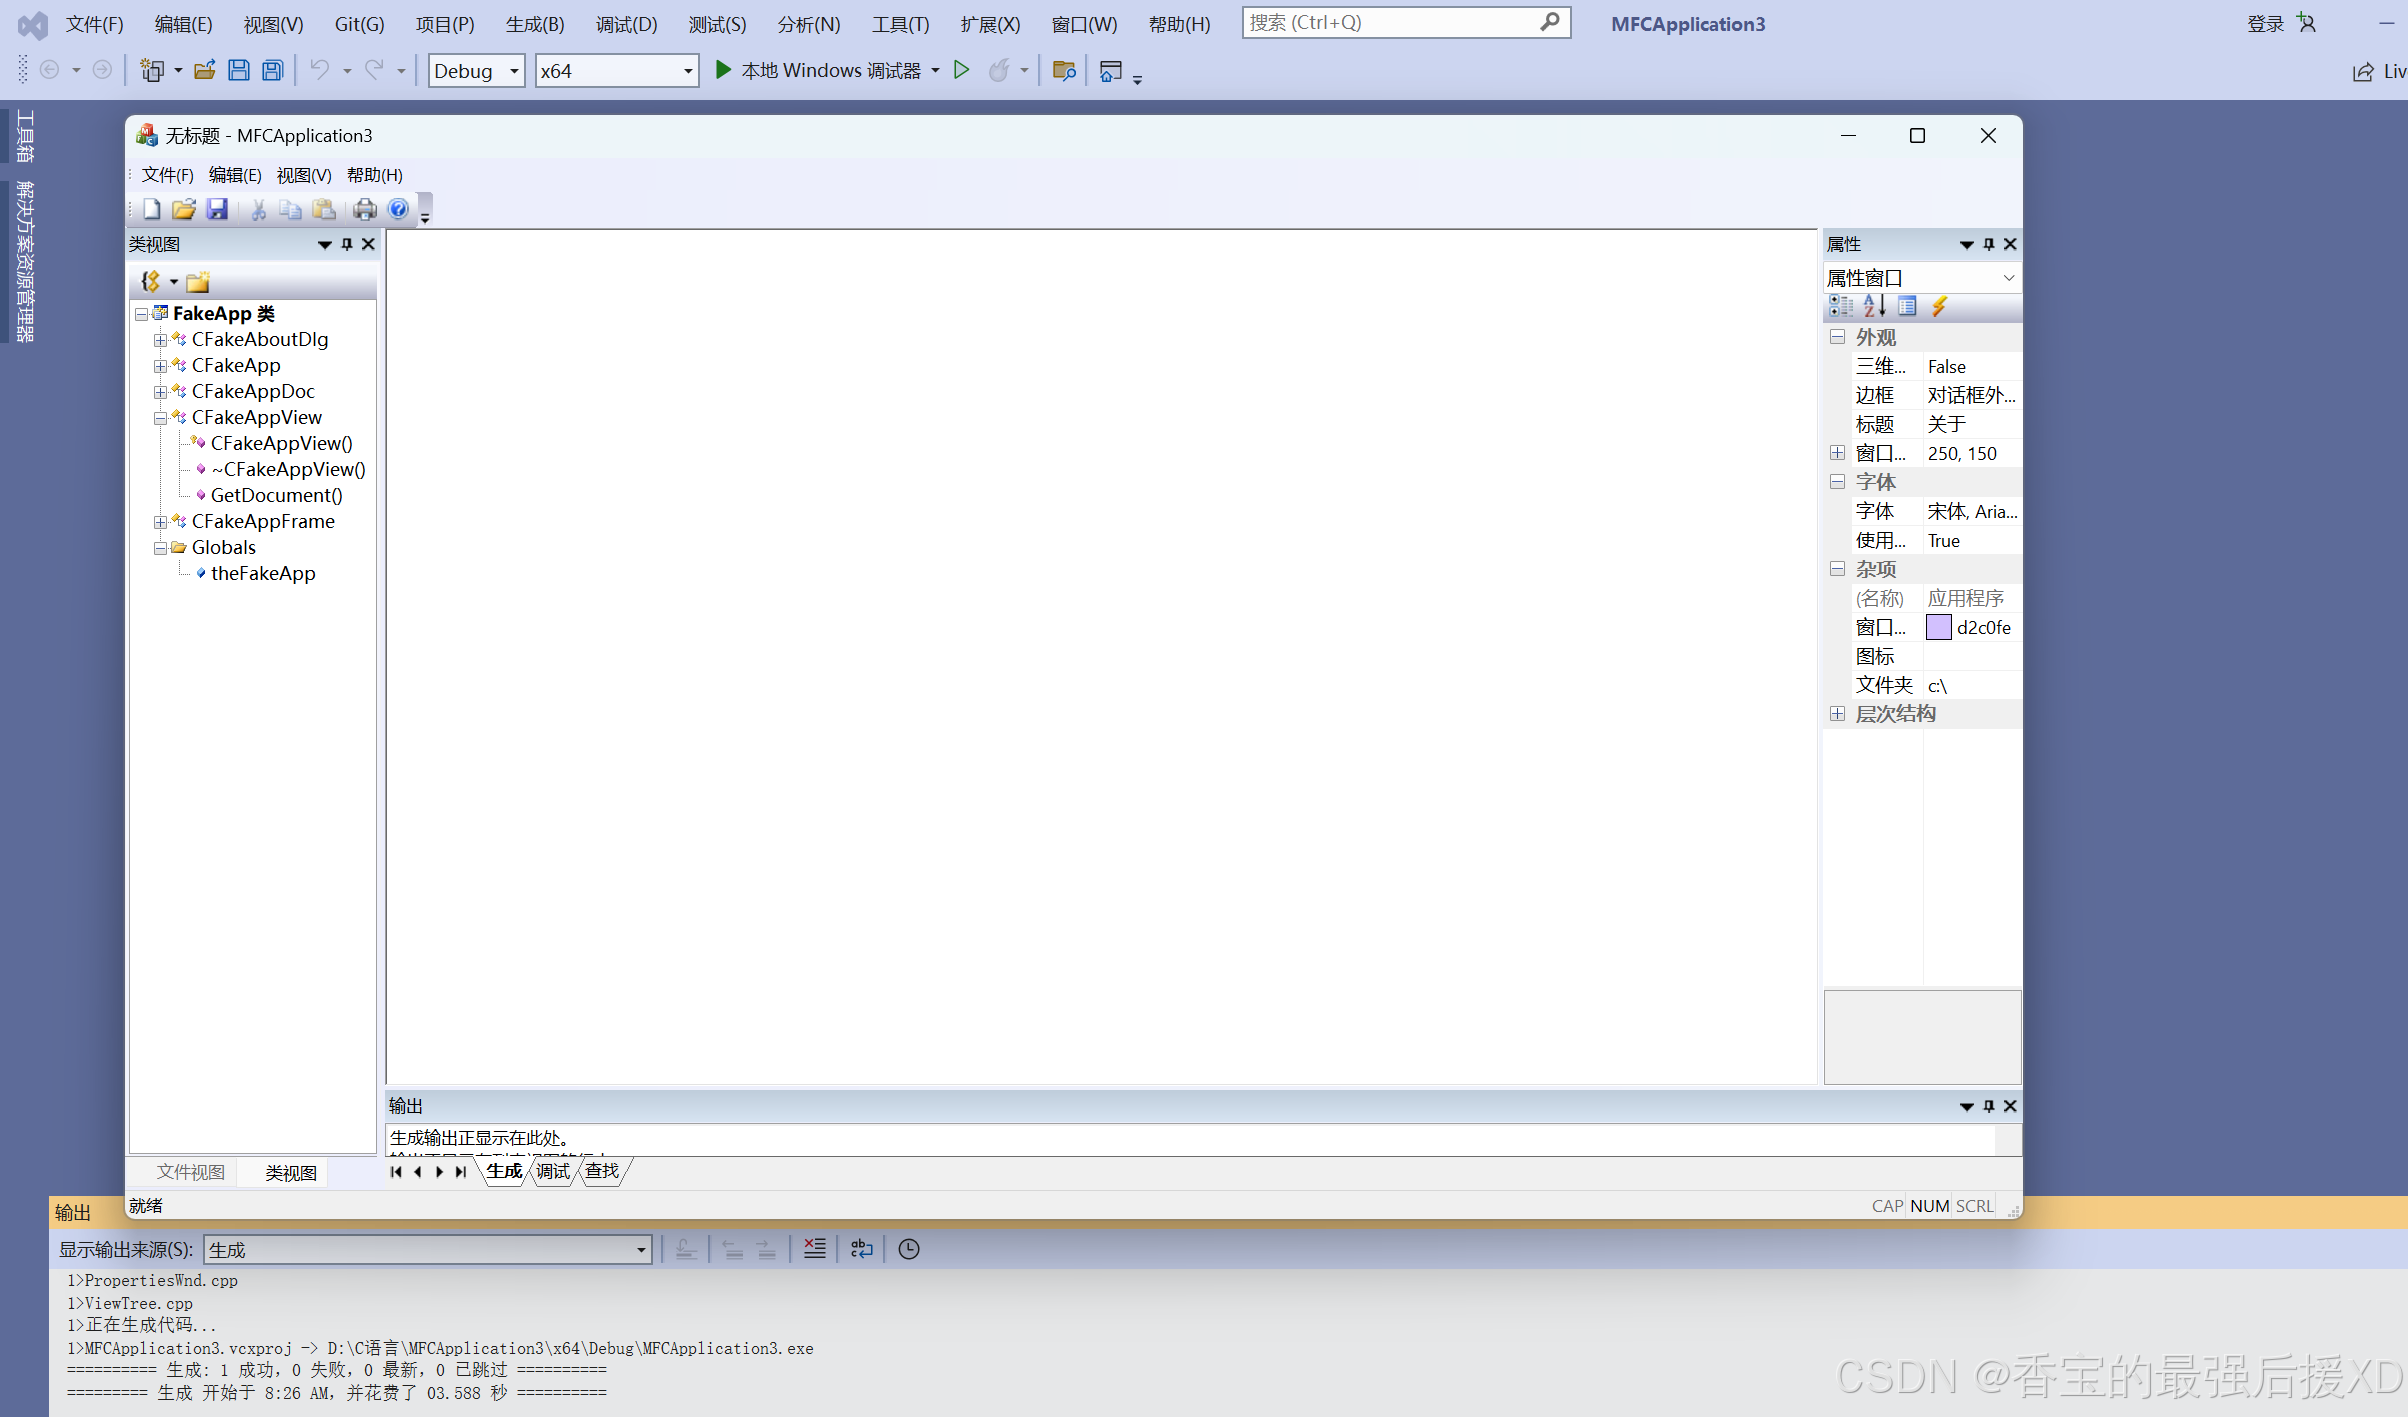Expand the CFakeAppFrame tree node
The height and width of the screenshot is (1417, 2408).
[x=160, y=522]
